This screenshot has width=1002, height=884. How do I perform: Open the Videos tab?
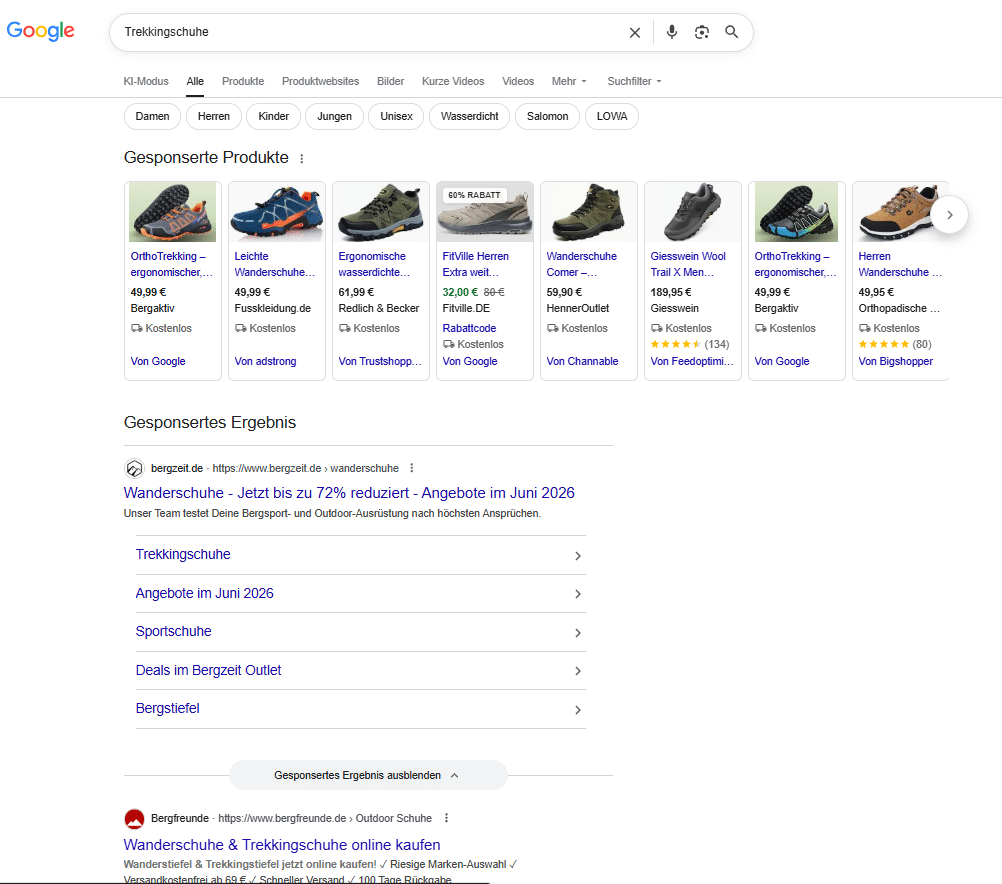pyautogui.click(x=518, y=81)
